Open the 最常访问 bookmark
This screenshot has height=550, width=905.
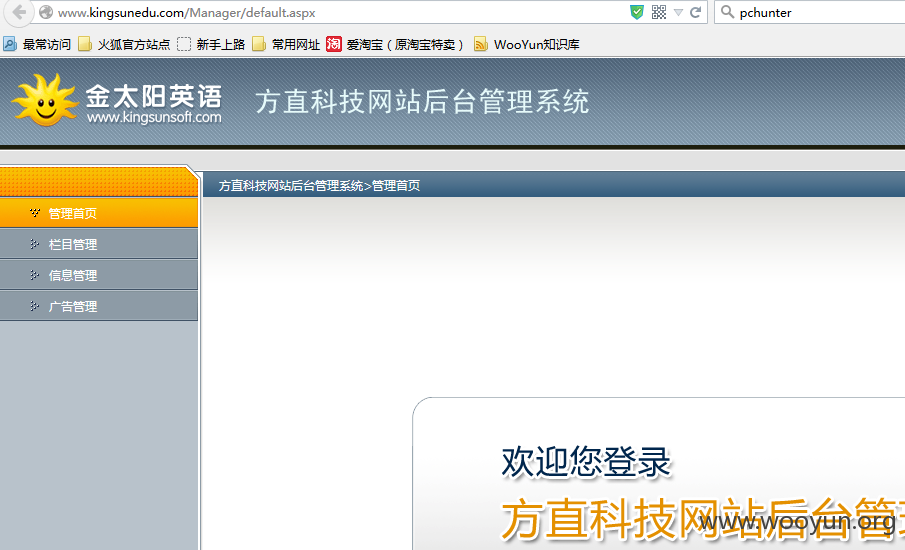click(x=37, y=44)
